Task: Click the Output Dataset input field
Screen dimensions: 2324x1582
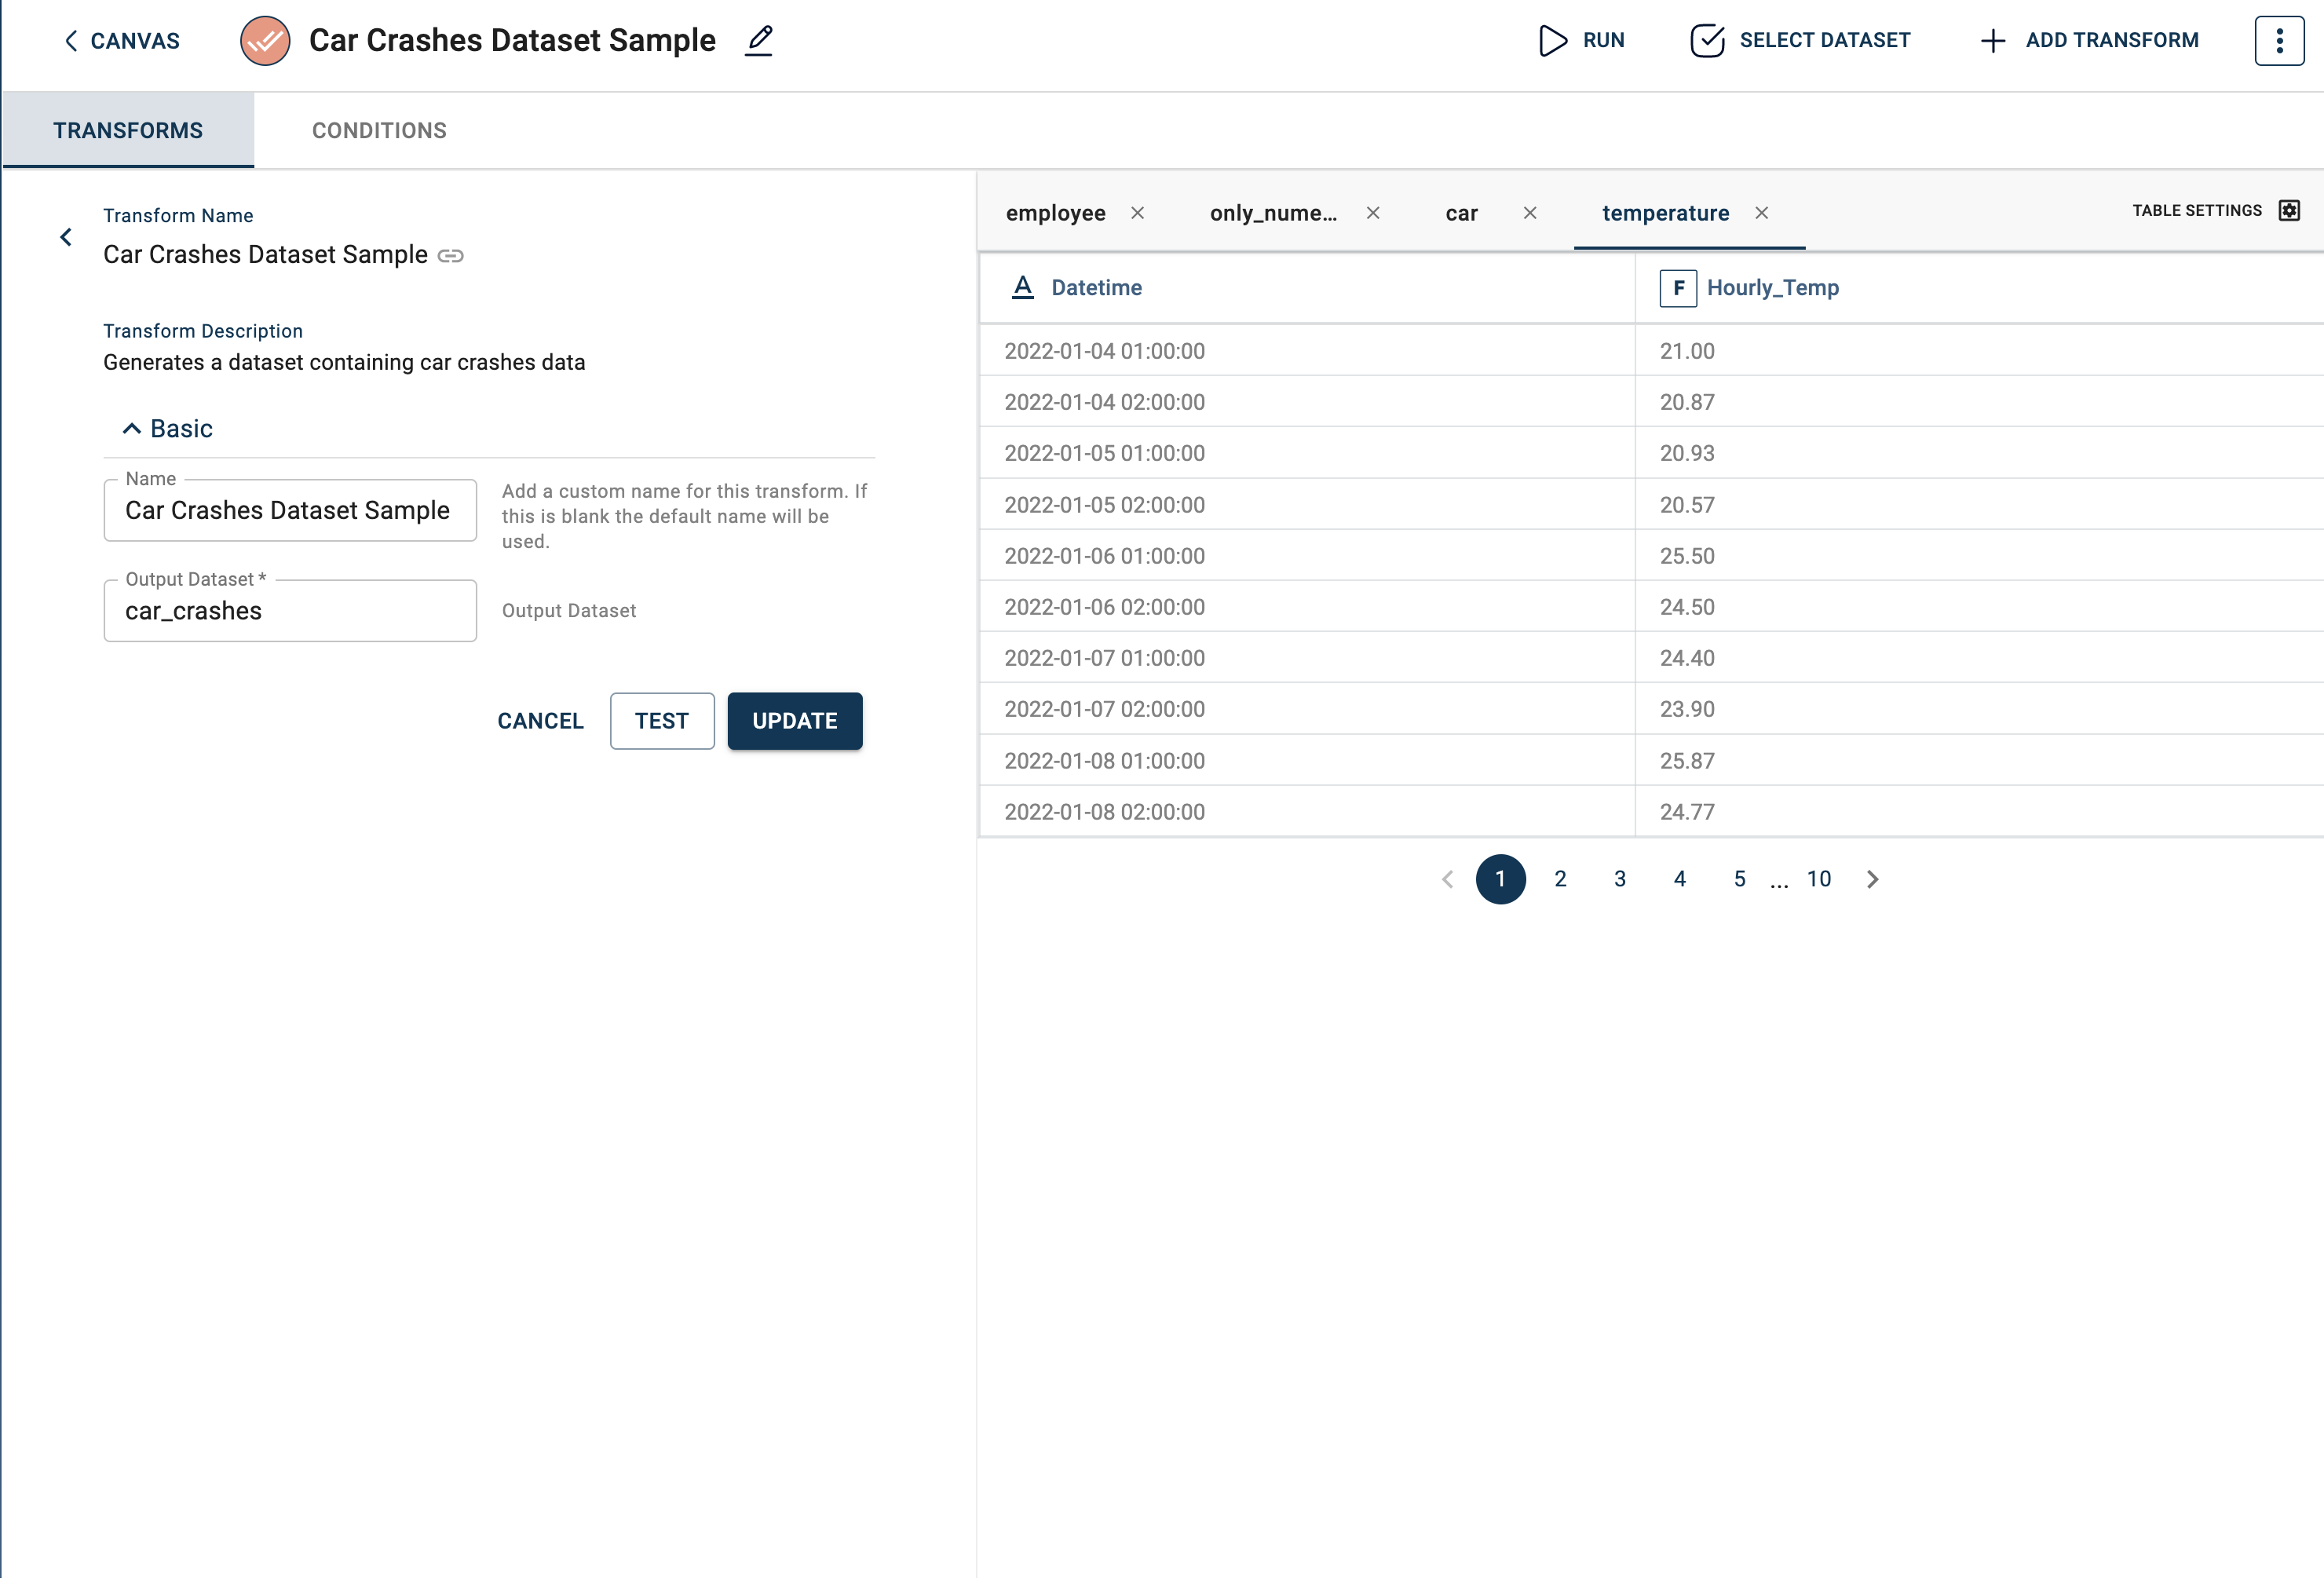Action: tap(290, 611)
